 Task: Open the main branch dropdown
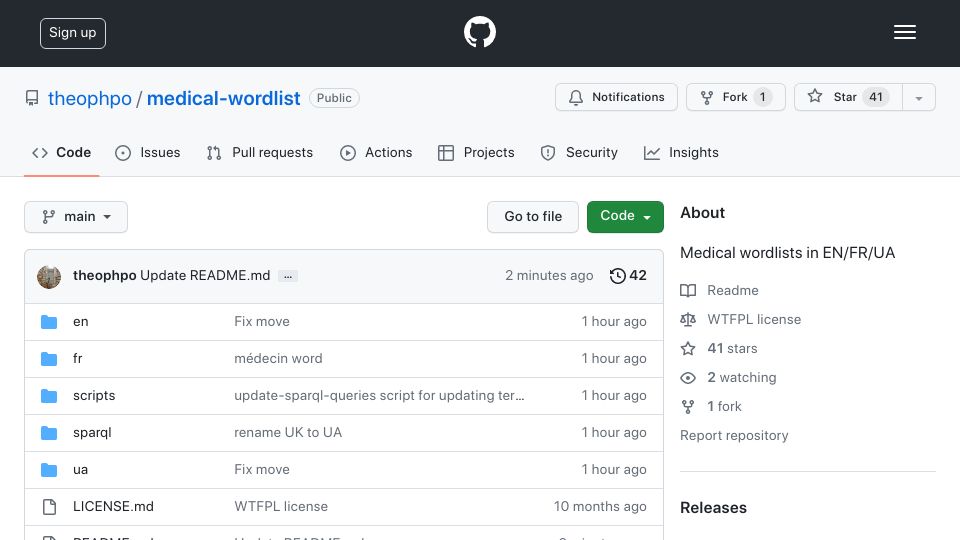(x=76, y=217)
